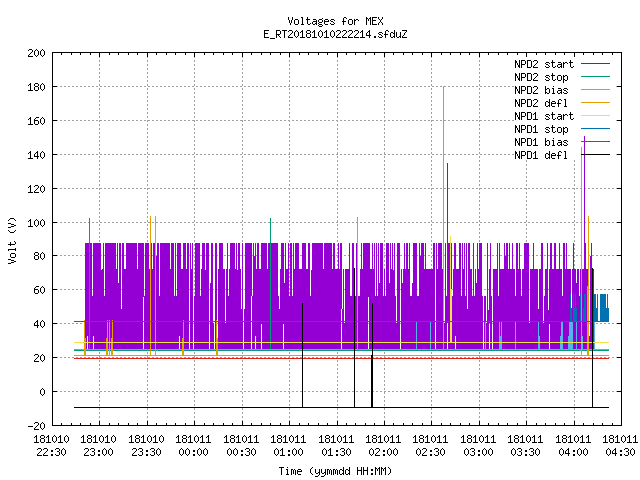Click the y-axis tick value 100
640x480 pixels.
36,222
